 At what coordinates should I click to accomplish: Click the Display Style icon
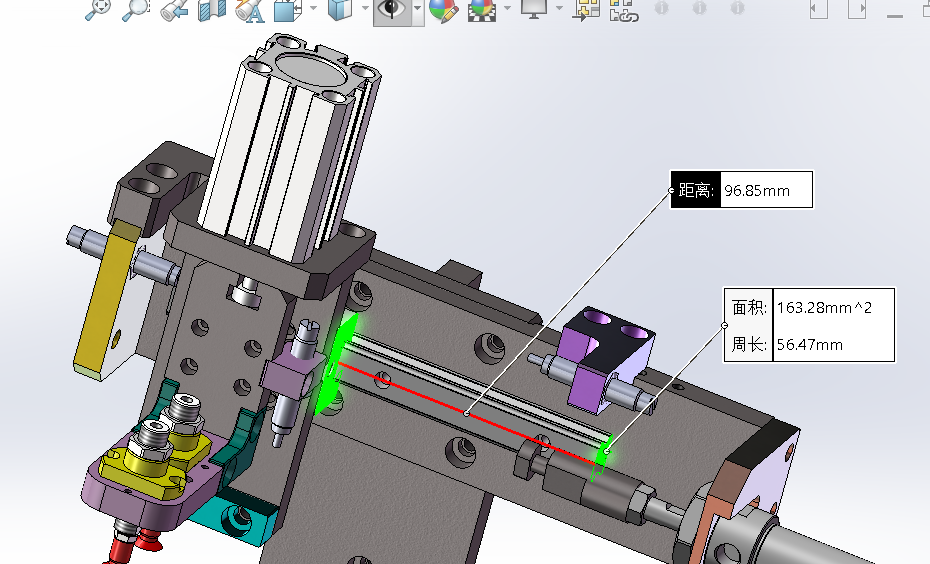(340, 9)
